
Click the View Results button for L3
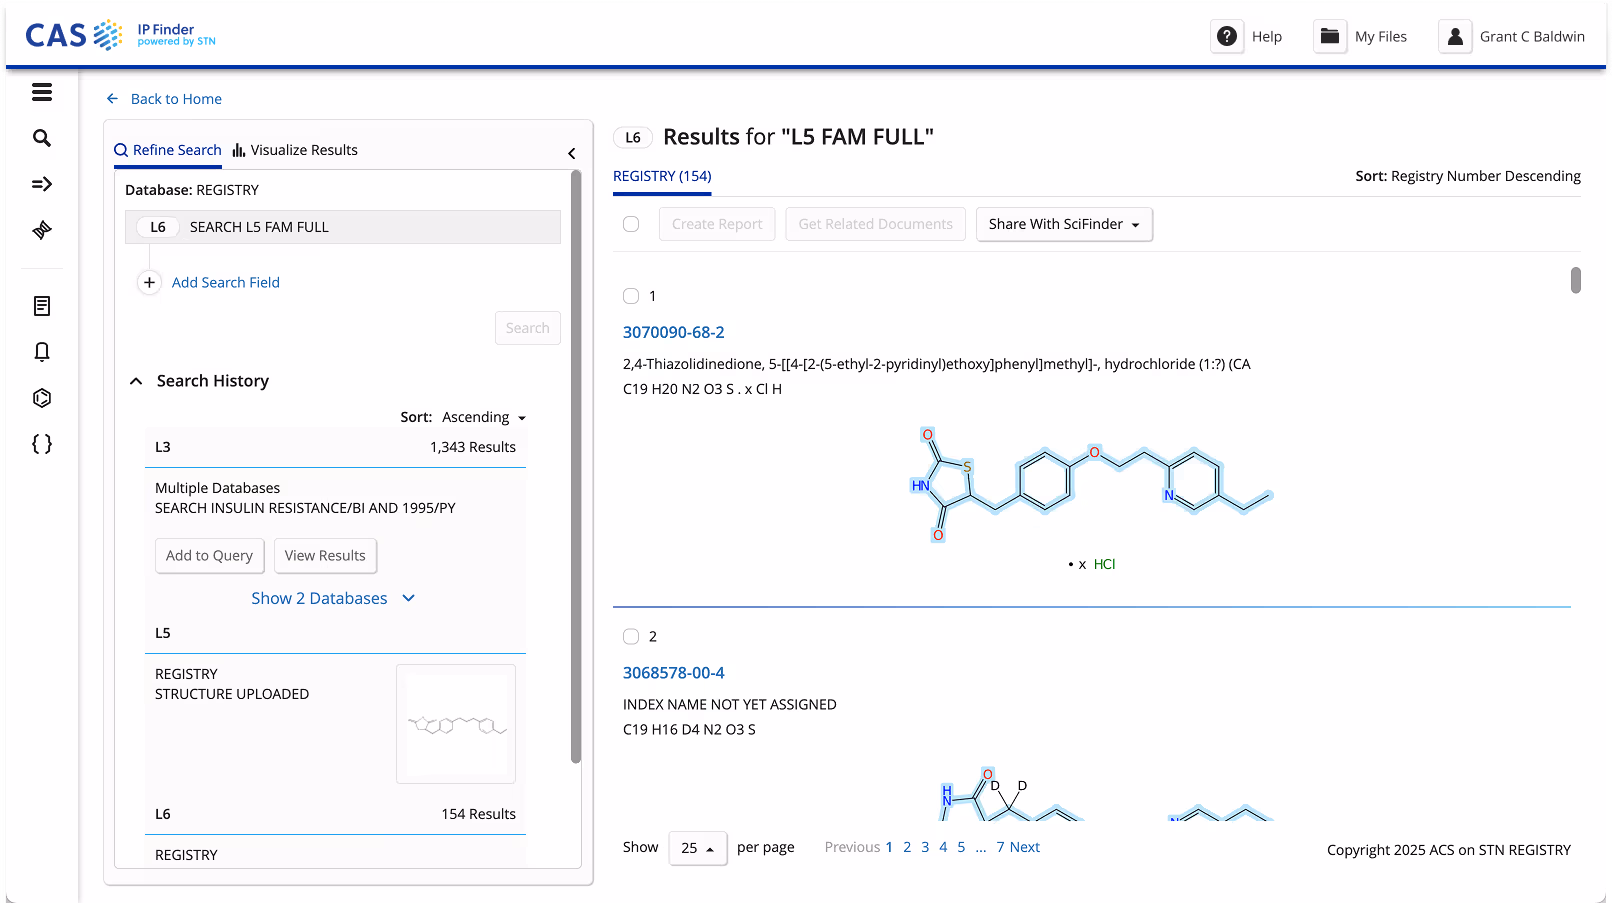(x=325, y=555)
